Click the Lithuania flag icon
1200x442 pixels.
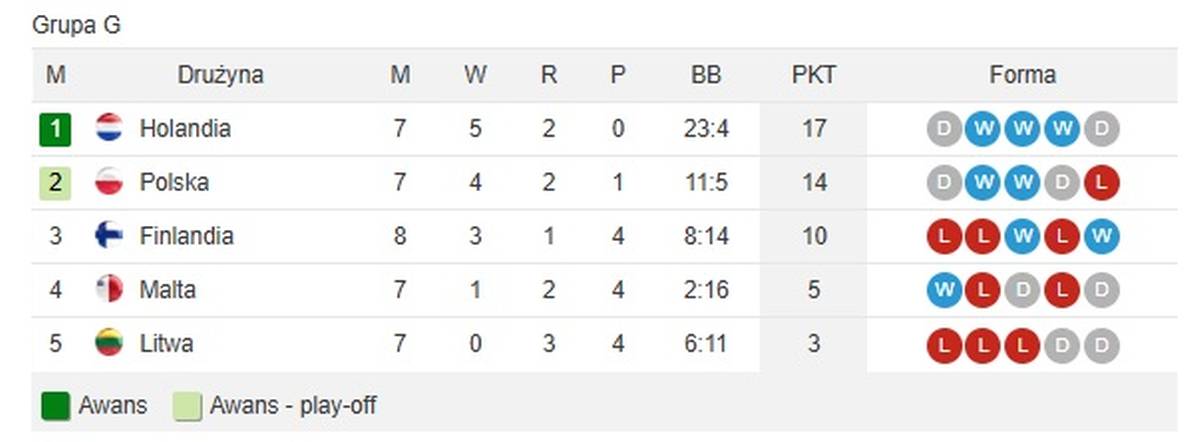click(x=108, y=344)
